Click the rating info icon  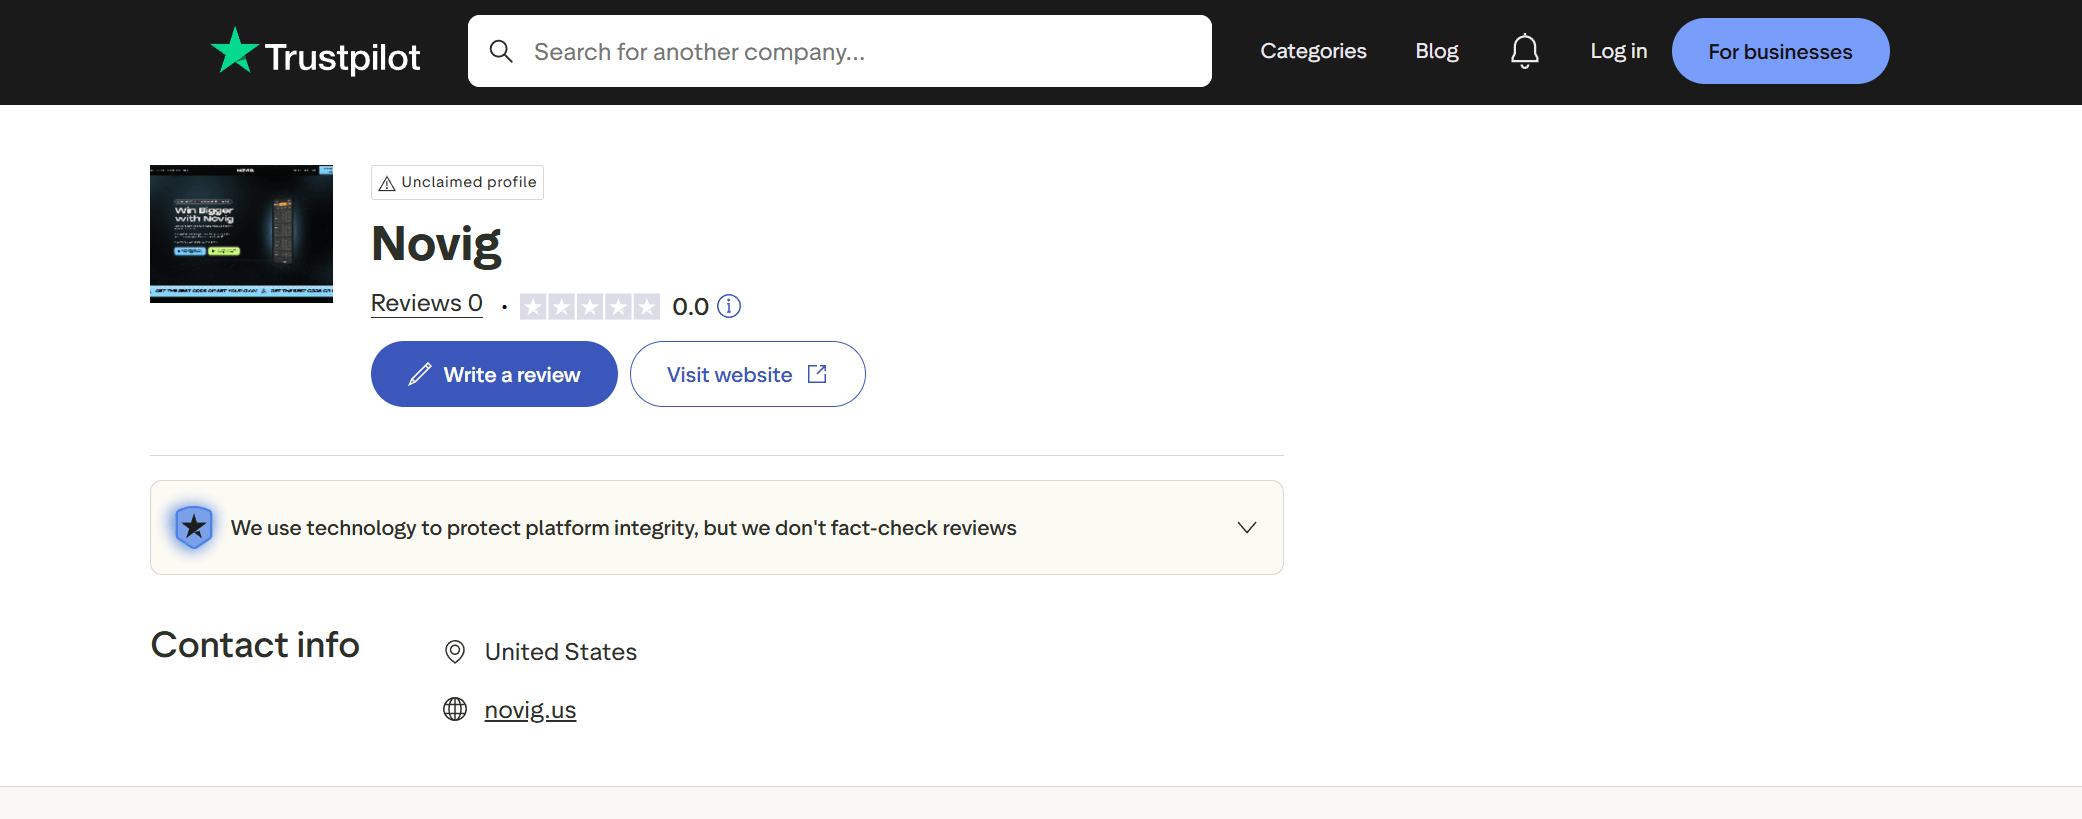pos(730,306)
